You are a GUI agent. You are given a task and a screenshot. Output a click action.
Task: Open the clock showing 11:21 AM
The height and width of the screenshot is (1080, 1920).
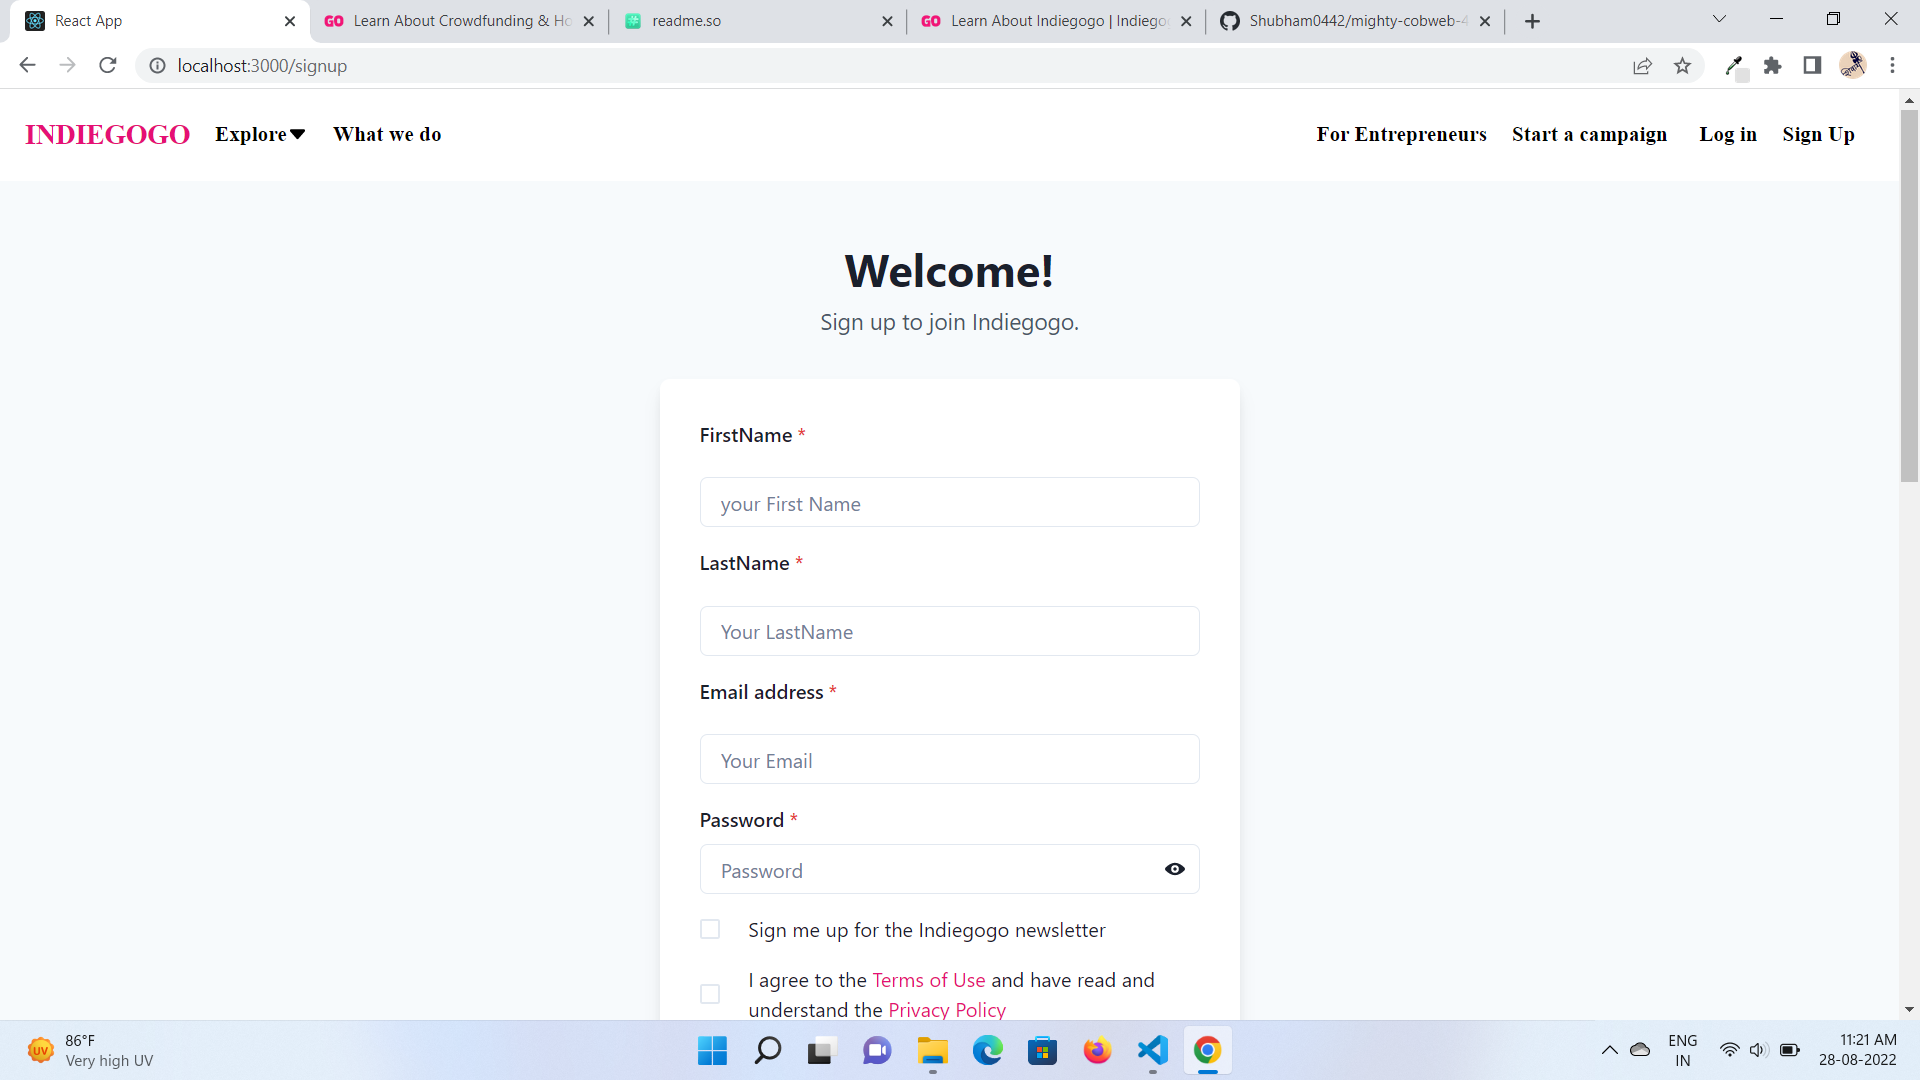1858,1051
